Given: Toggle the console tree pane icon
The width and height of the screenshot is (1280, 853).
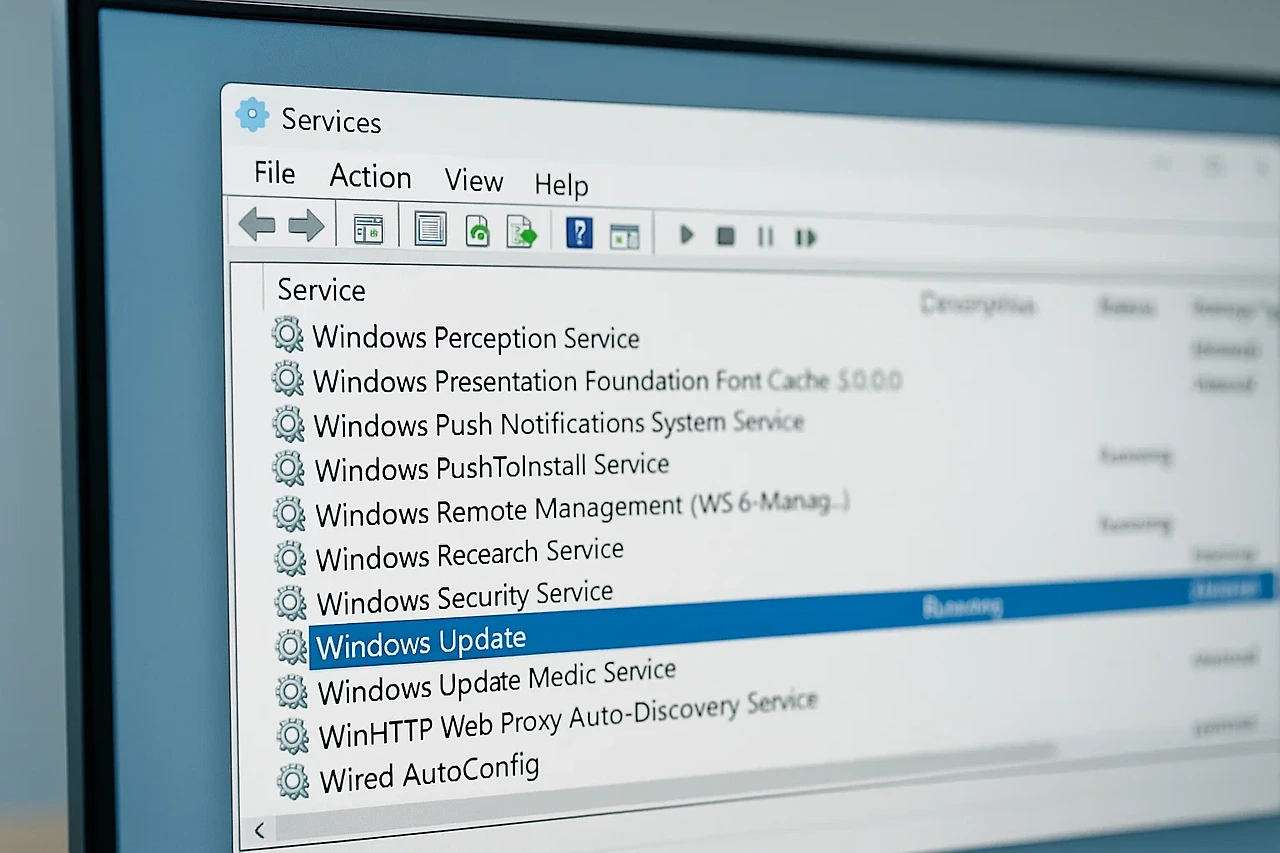Looking at the screenshot, I should [x=369, y=231].
